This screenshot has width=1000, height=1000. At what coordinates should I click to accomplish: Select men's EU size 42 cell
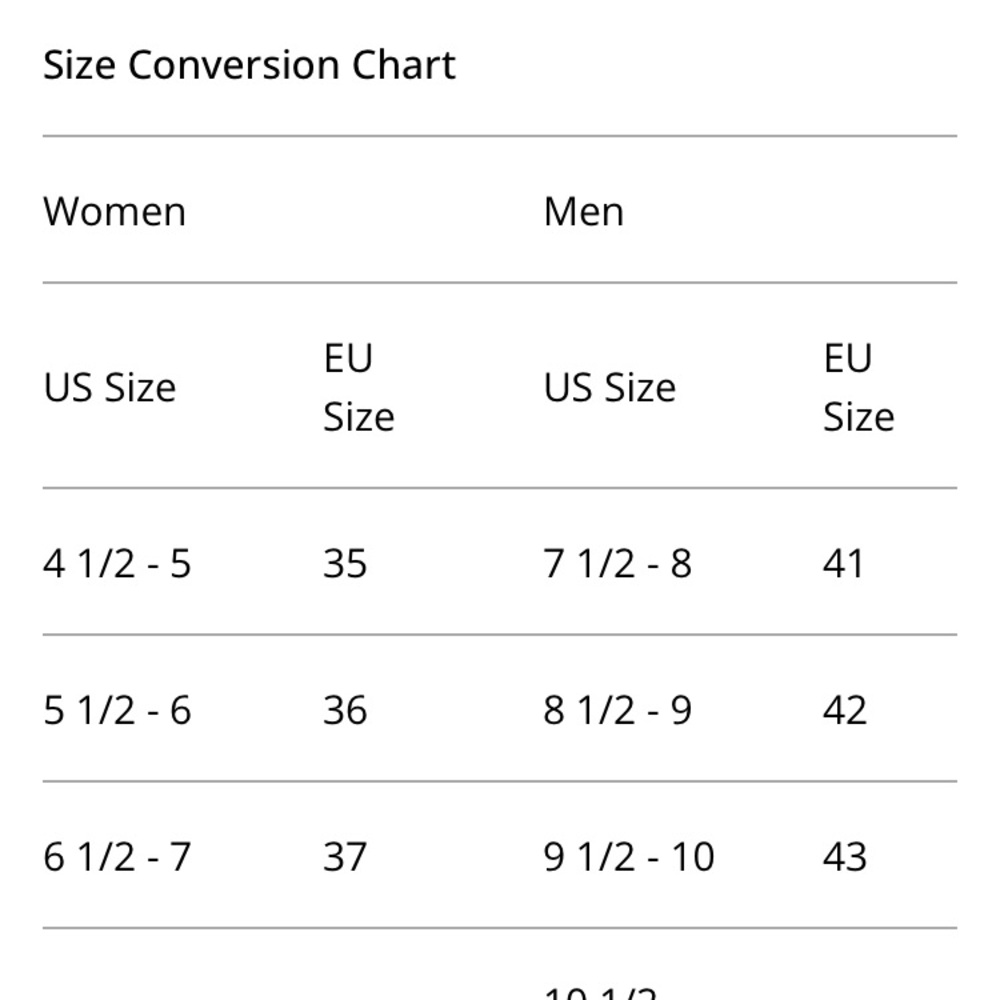coord(845,710)
